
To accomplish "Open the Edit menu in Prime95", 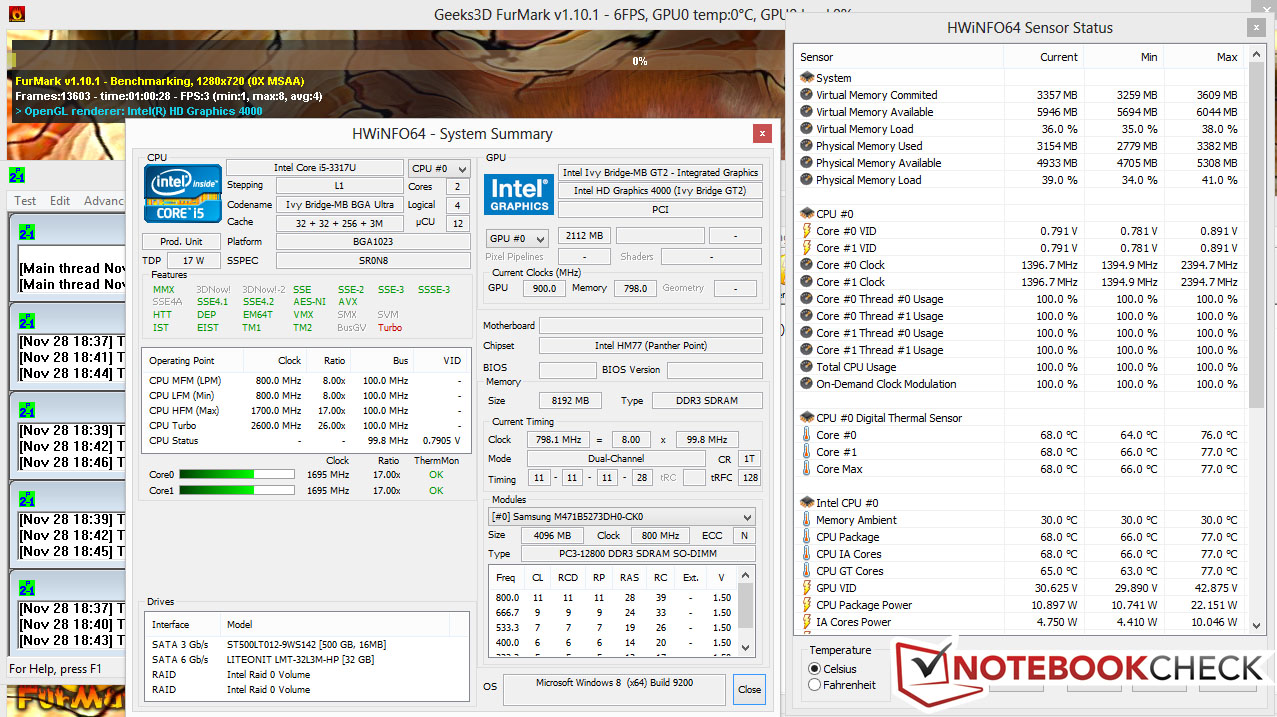I will [60, 201].
